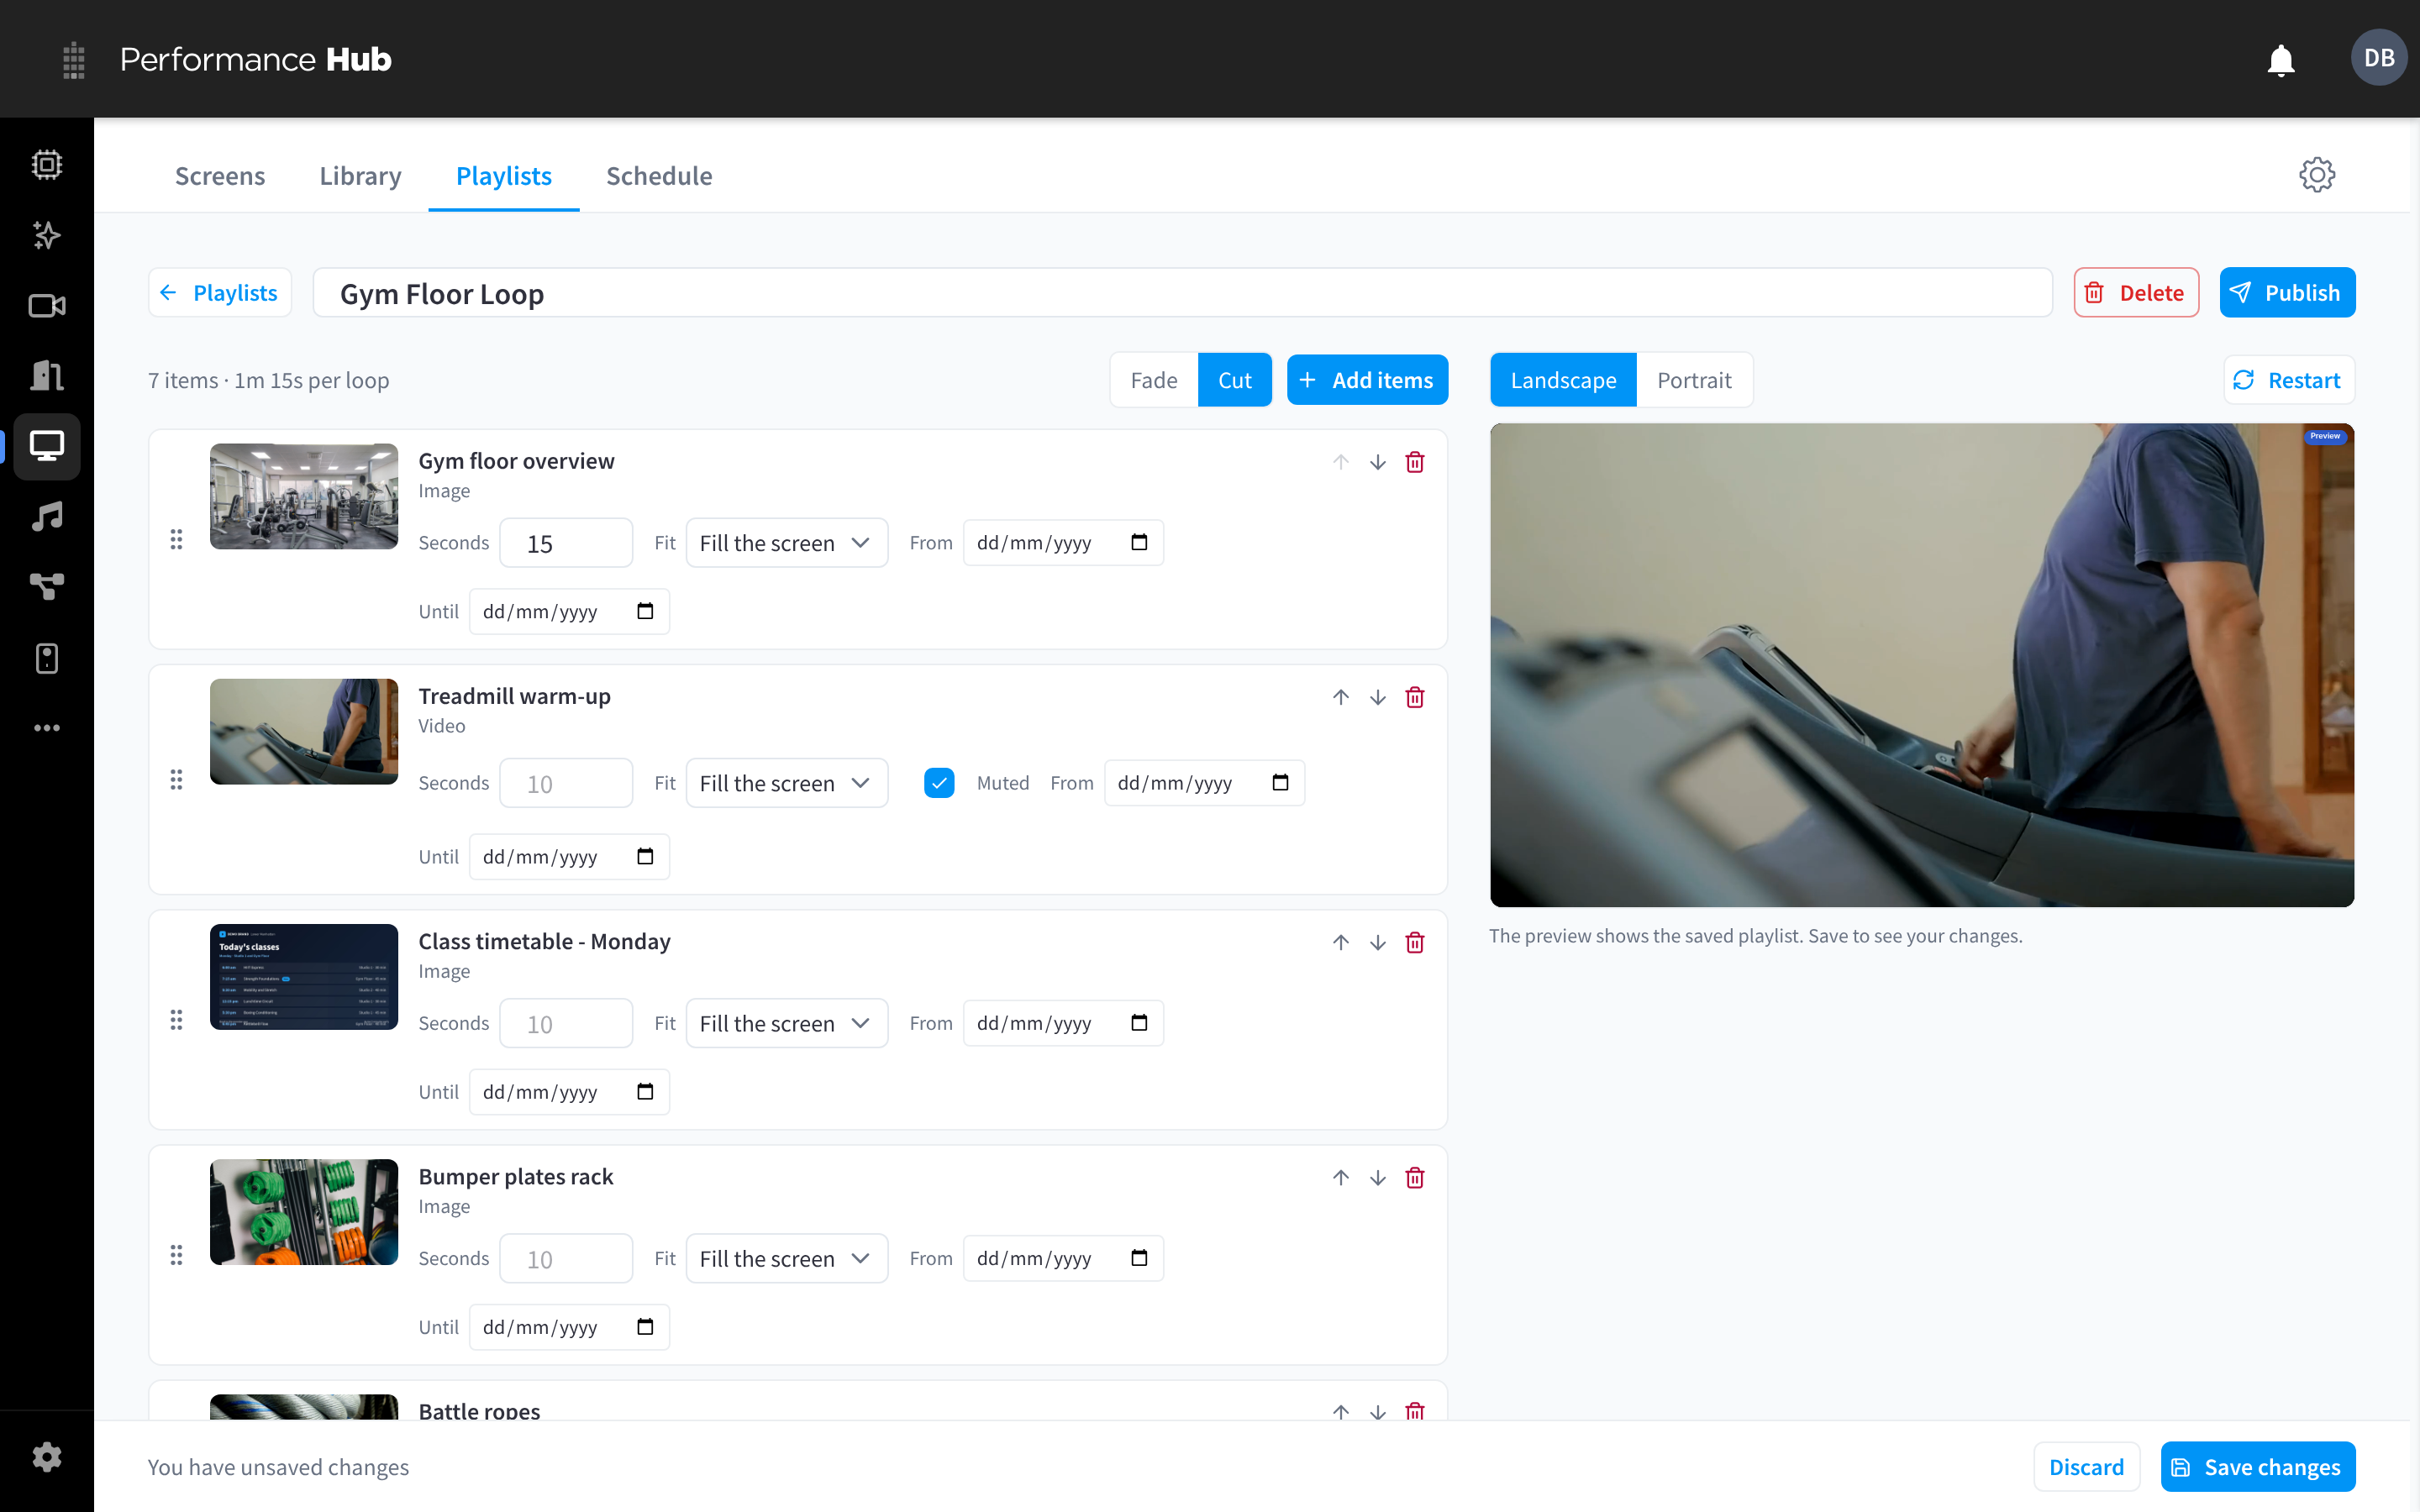The image size is (2420, 1512).
Task: Select the Fade transition
Action: (1154, 380)
